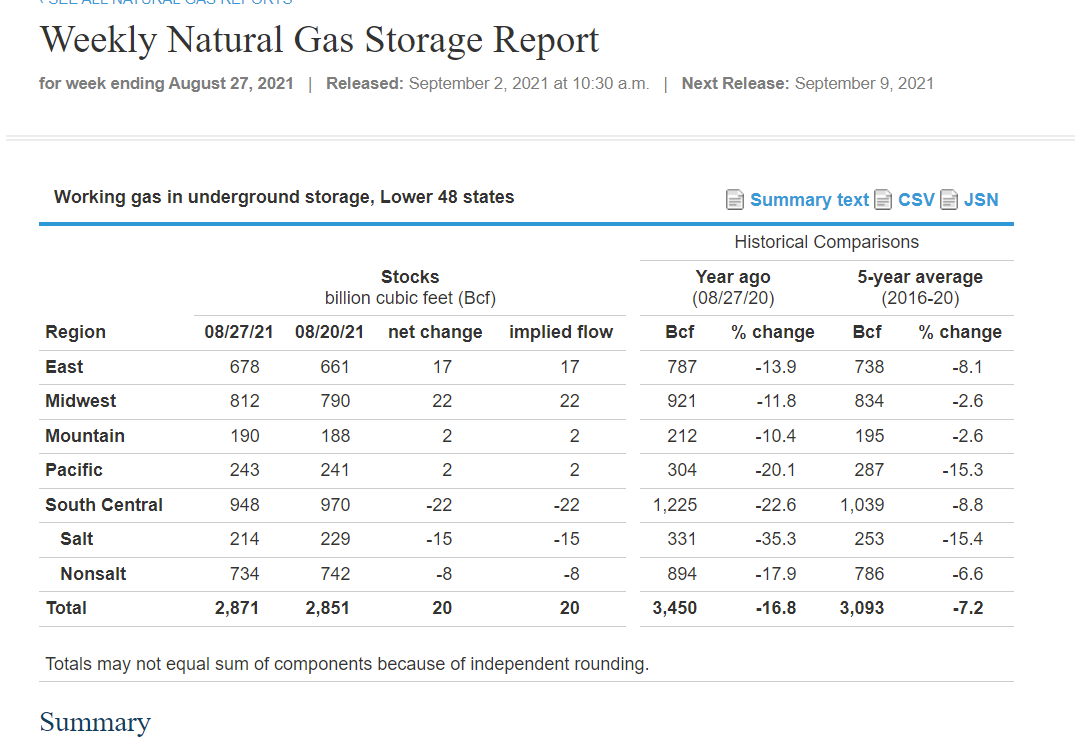Click the South Central row label

coord(104,505)
